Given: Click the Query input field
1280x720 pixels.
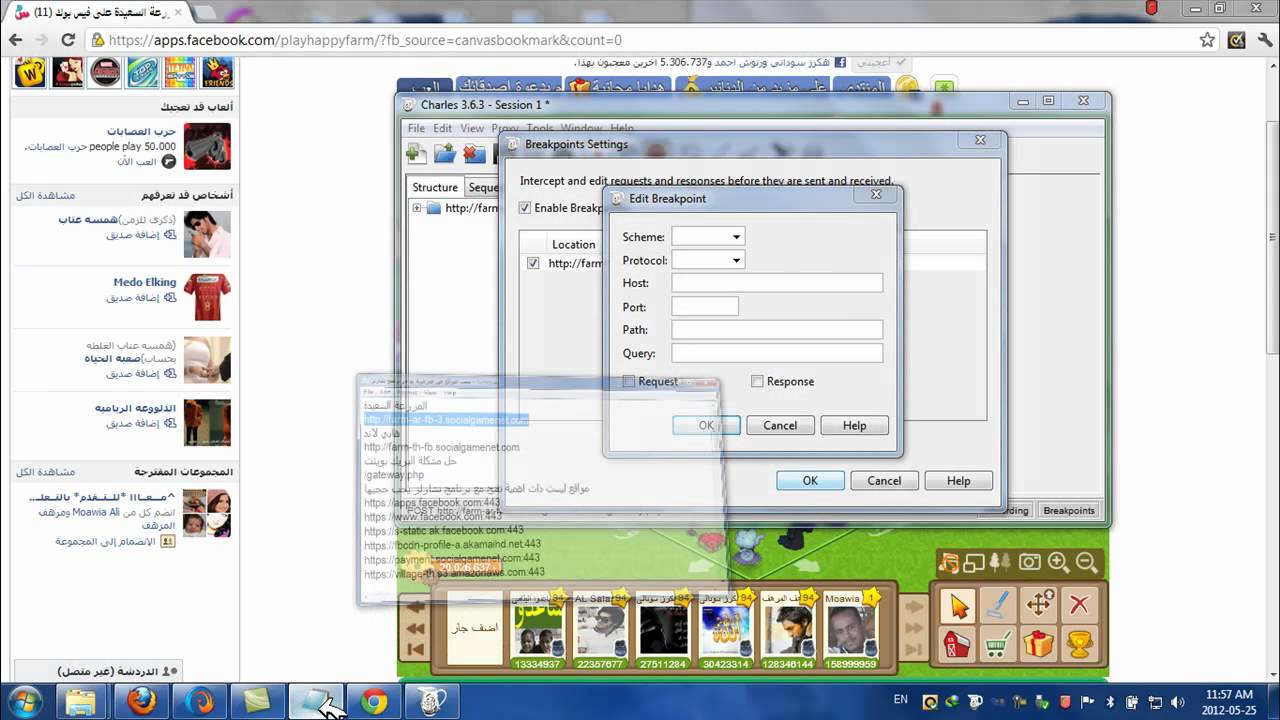Looking at the screenshot, I should click(777, 353).
